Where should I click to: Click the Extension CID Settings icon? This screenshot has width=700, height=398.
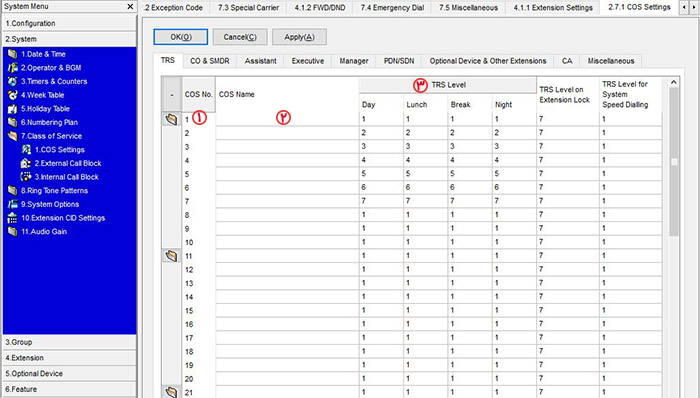[x=12, y=218]
